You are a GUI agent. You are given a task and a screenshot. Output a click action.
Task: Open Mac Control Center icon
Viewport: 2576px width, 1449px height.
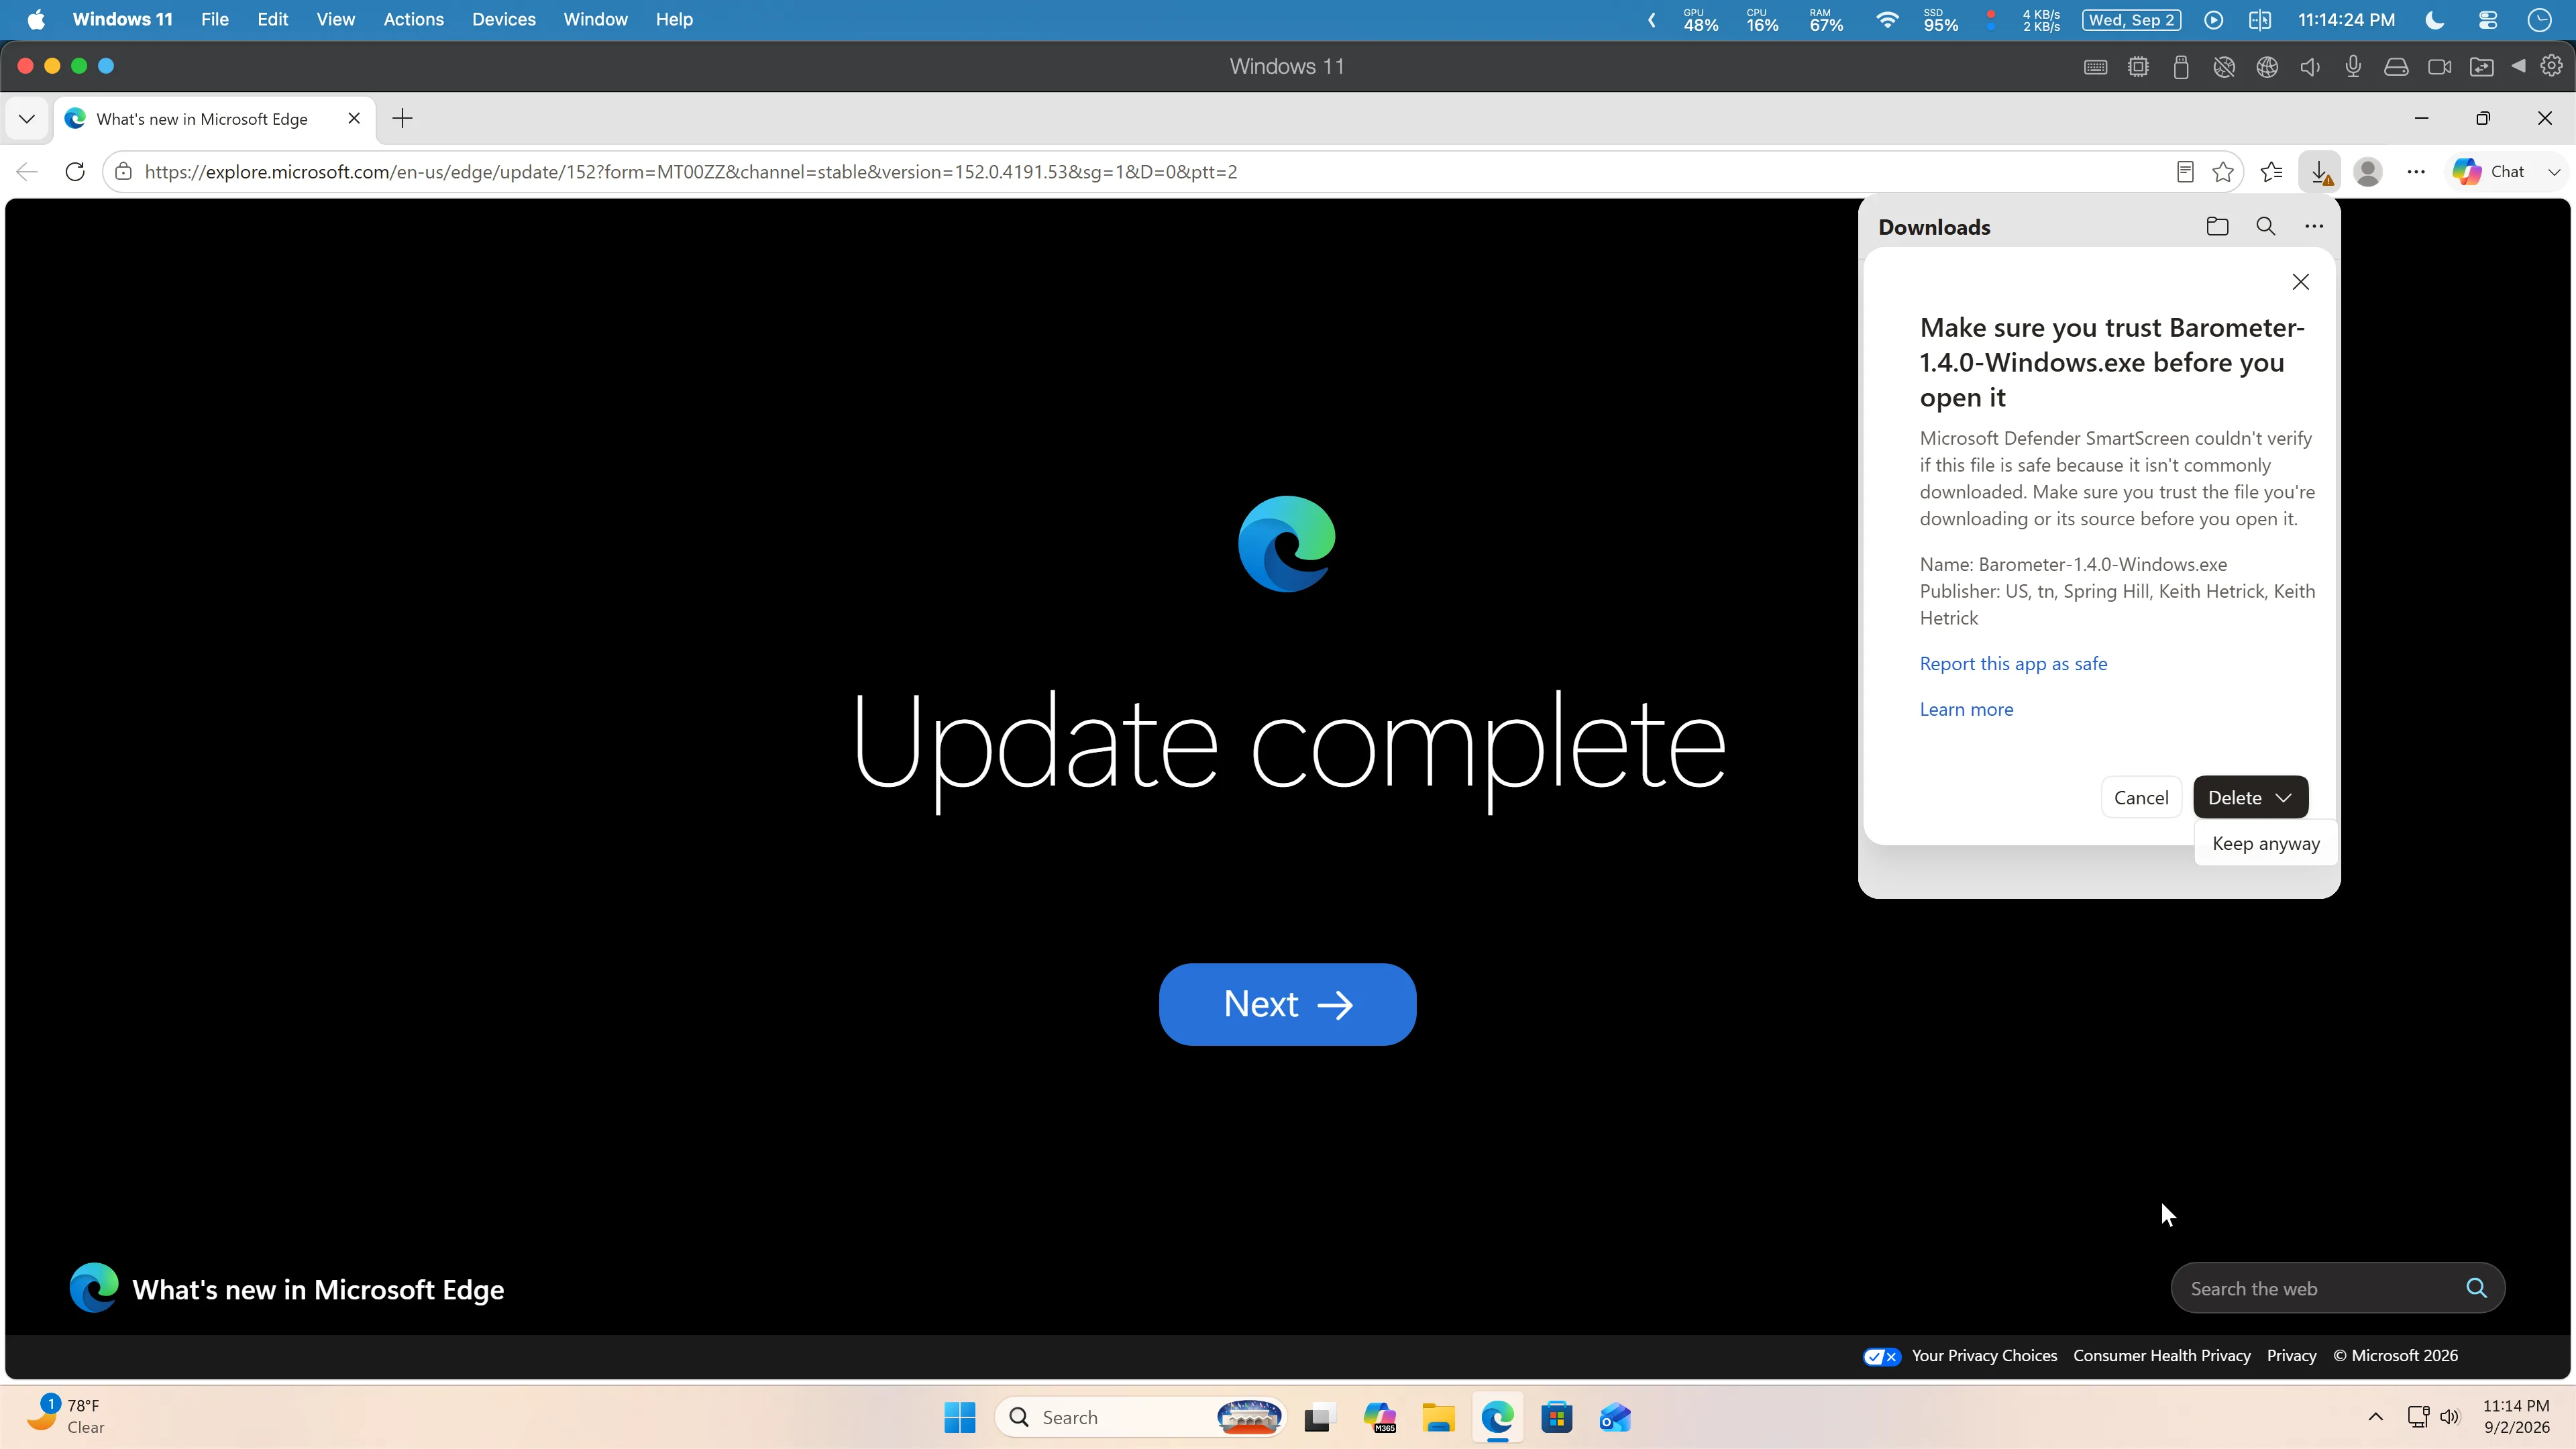point(2488,20)
